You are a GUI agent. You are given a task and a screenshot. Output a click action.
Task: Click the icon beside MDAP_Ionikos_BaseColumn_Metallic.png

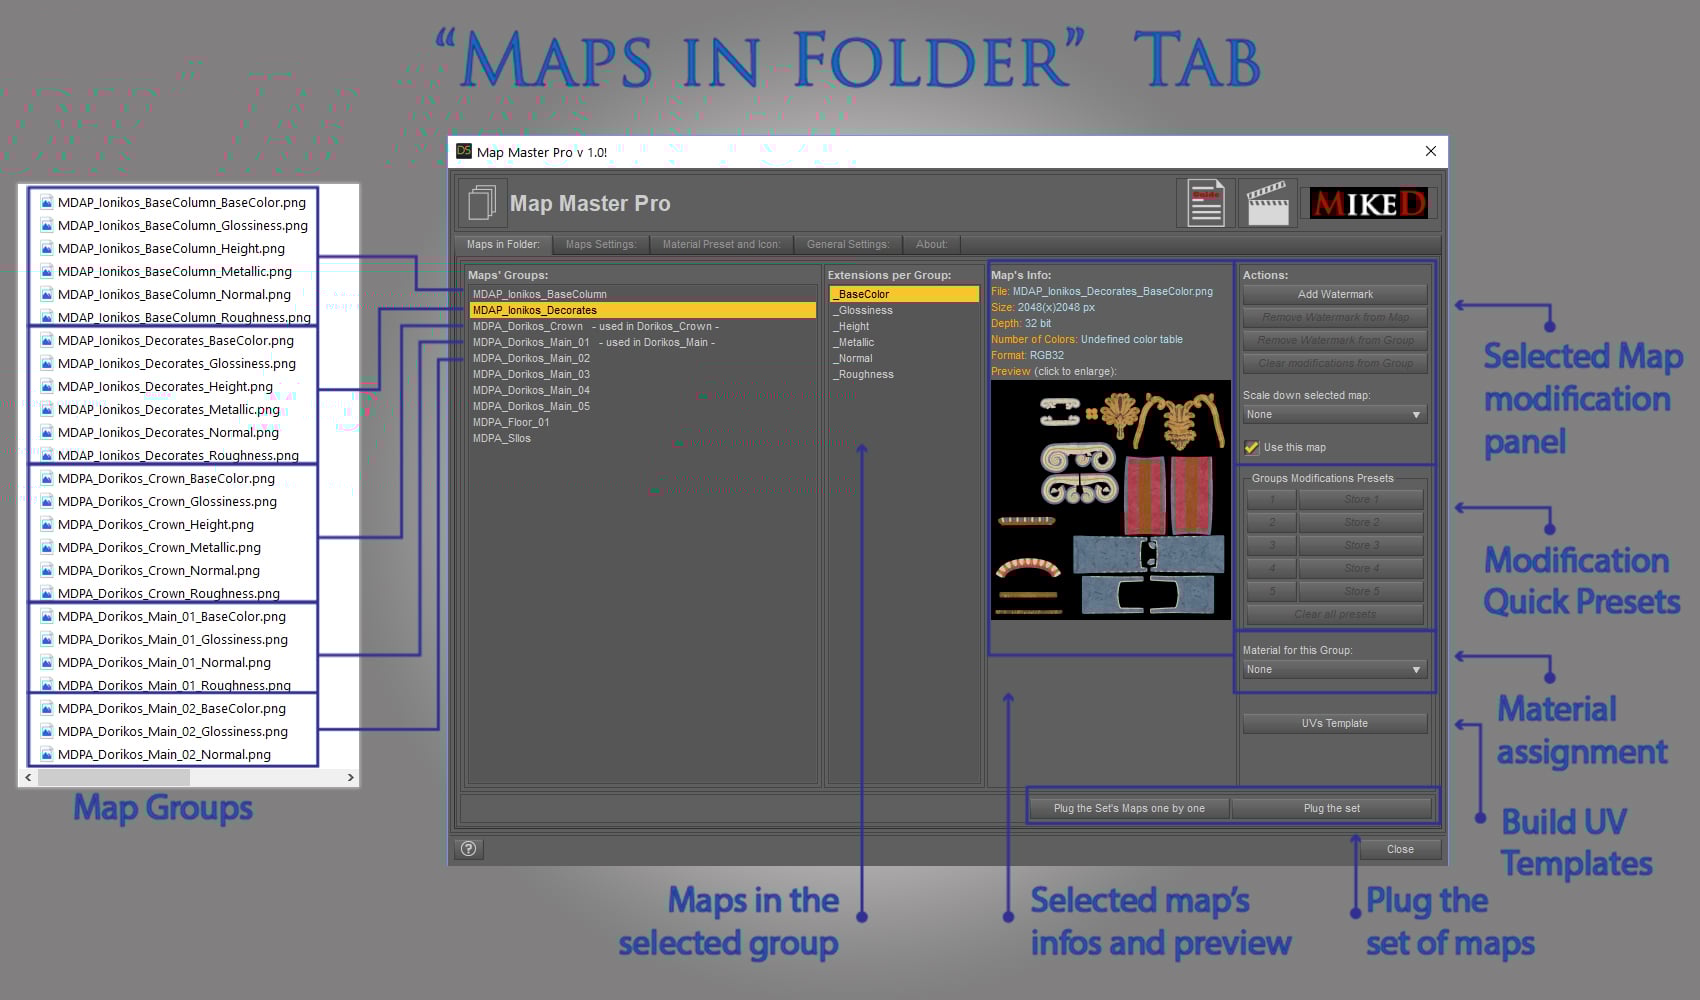coord(46,271)
